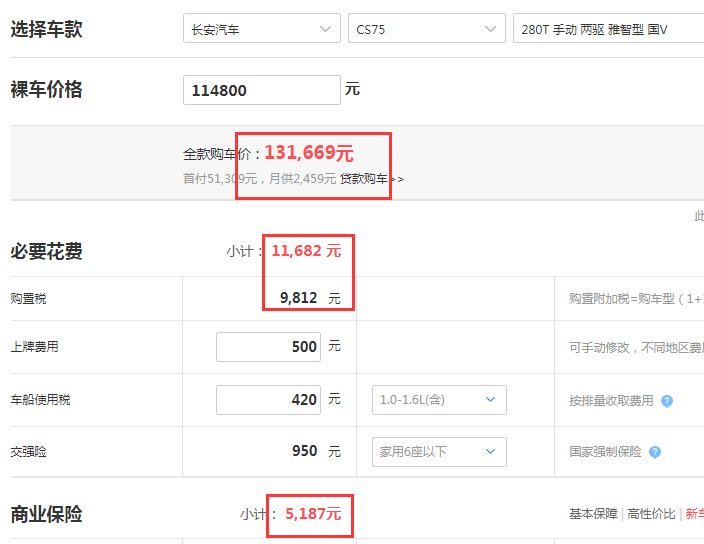This screenshot has height=544, width=704.
Task: Select the 基本保障 insurance plan tab
Action: pos(593,514)
